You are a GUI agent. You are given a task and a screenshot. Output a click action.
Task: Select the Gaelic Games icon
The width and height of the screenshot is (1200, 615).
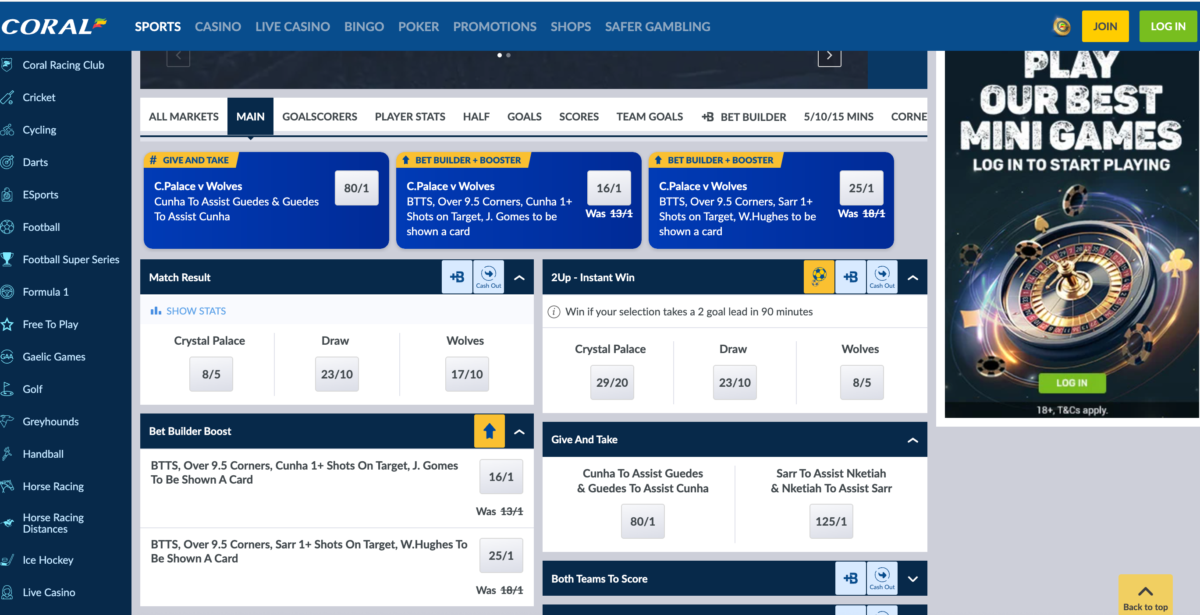[8, 357]
